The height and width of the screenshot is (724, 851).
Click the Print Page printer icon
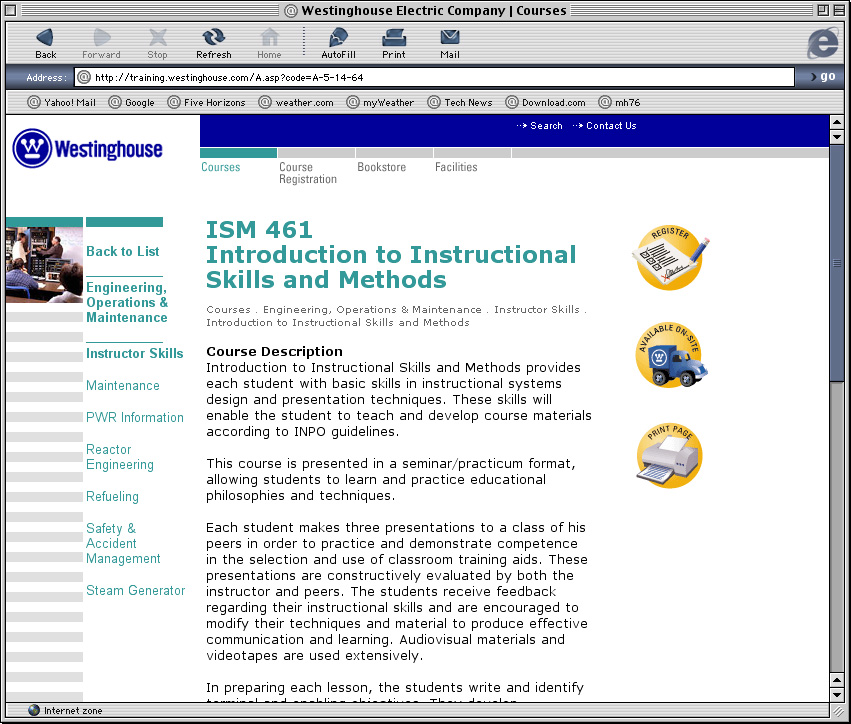tap(669, 456)
